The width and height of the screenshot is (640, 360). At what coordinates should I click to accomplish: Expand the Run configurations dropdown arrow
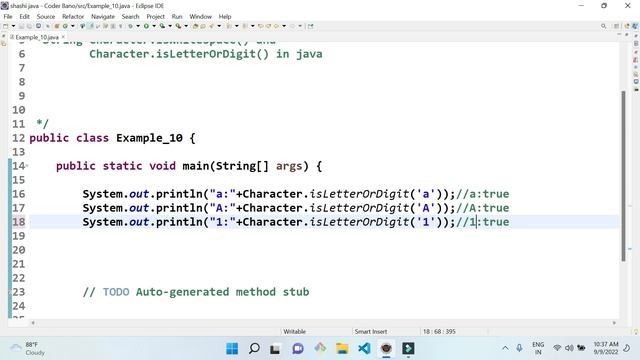pos(154,26)
